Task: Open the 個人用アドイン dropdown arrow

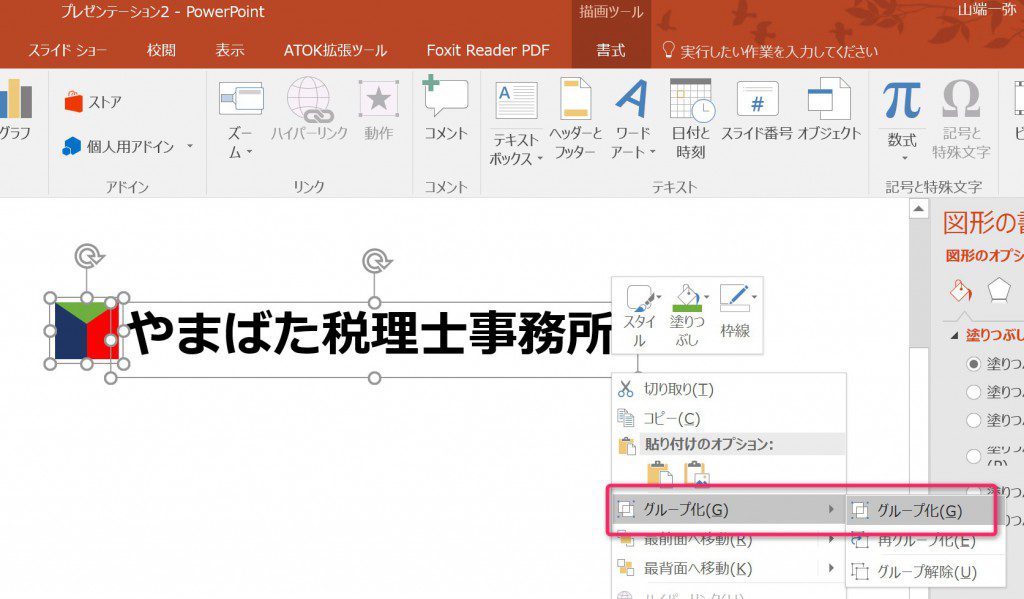Action: [x=190, y=146]
